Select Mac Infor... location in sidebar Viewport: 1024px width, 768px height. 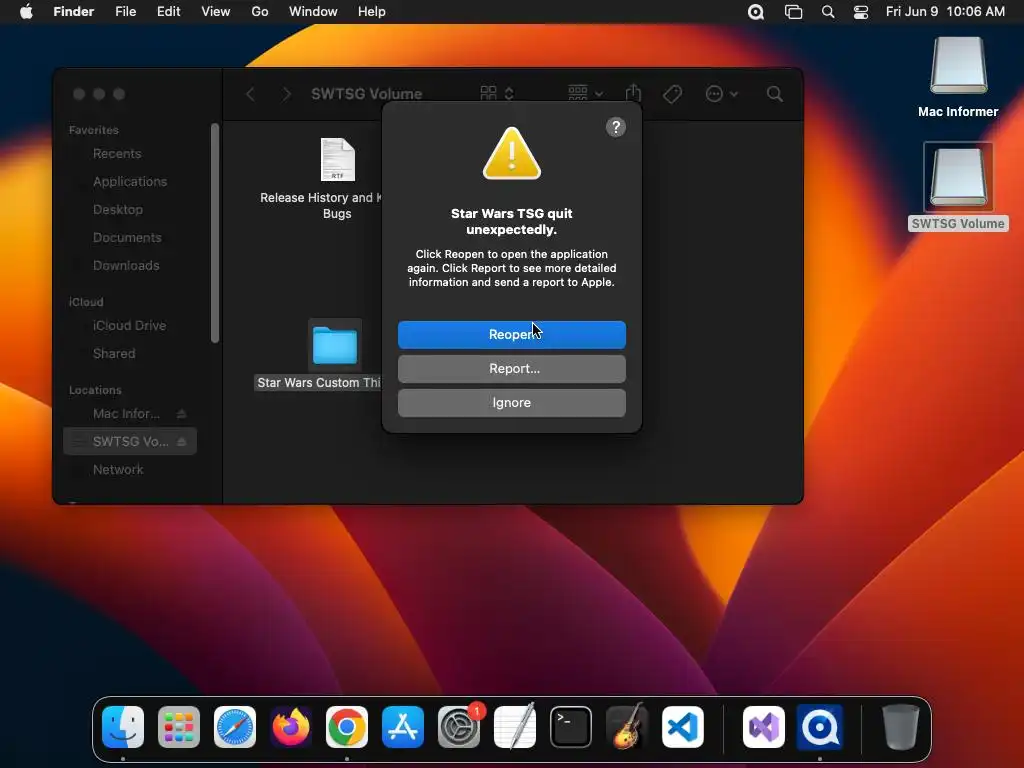tap(126, 413)
